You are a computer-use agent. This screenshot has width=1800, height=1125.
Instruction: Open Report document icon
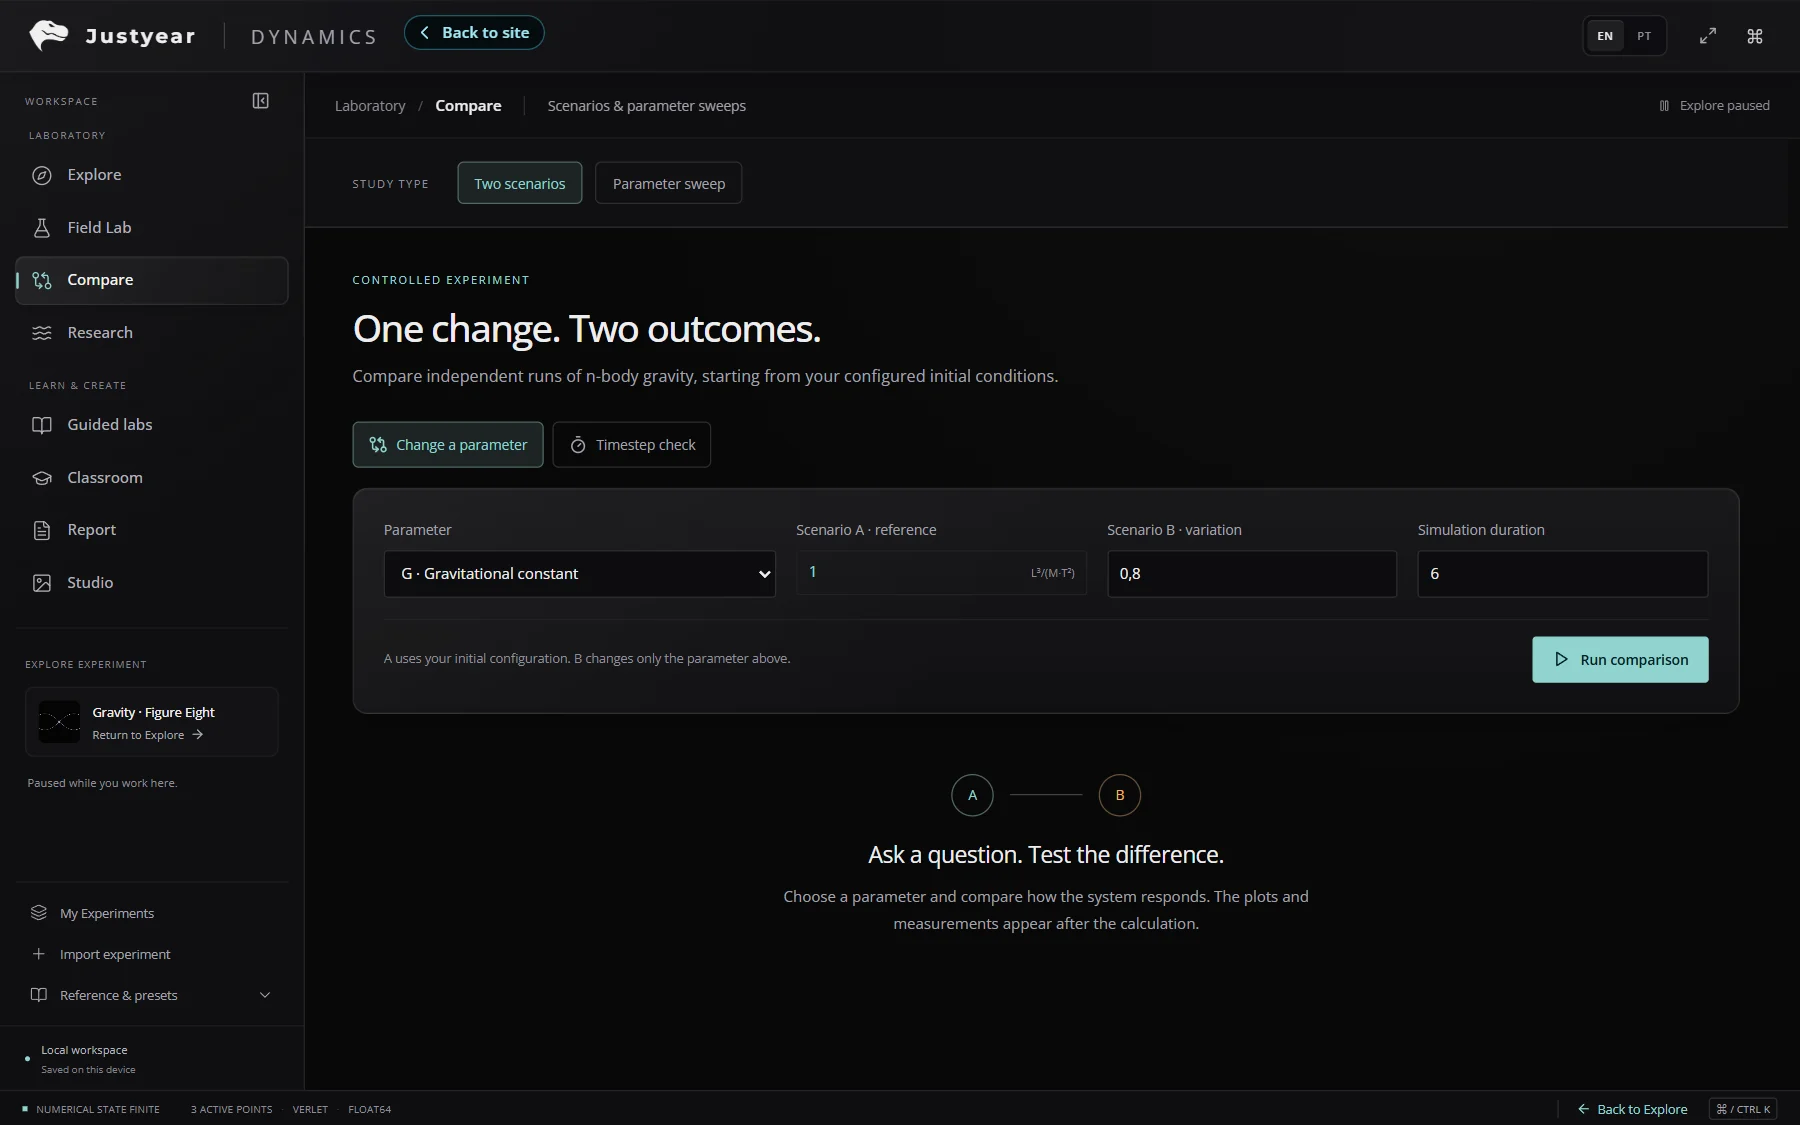coord(42,530)
